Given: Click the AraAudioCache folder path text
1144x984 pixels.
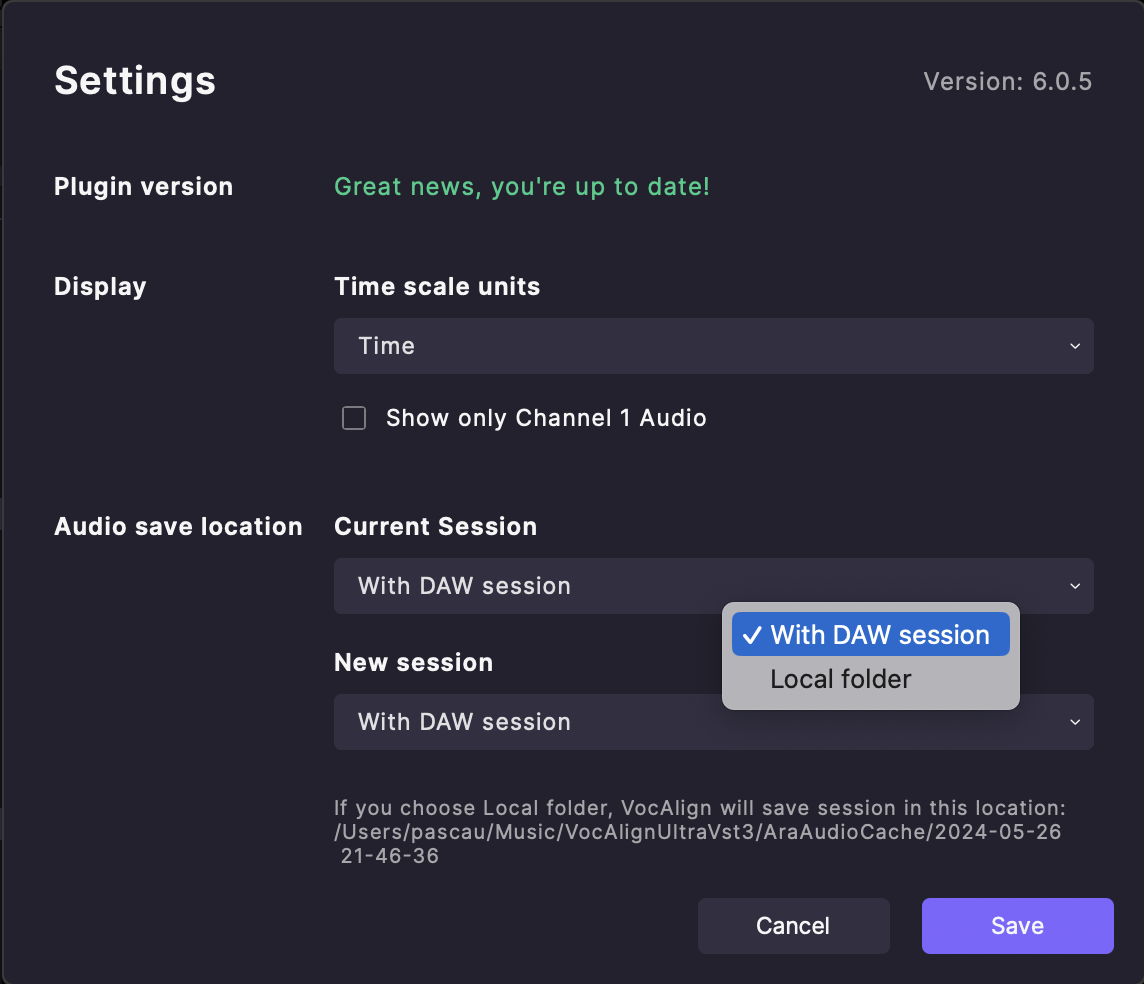Looking at the screenshot, I should coord(697,832).
